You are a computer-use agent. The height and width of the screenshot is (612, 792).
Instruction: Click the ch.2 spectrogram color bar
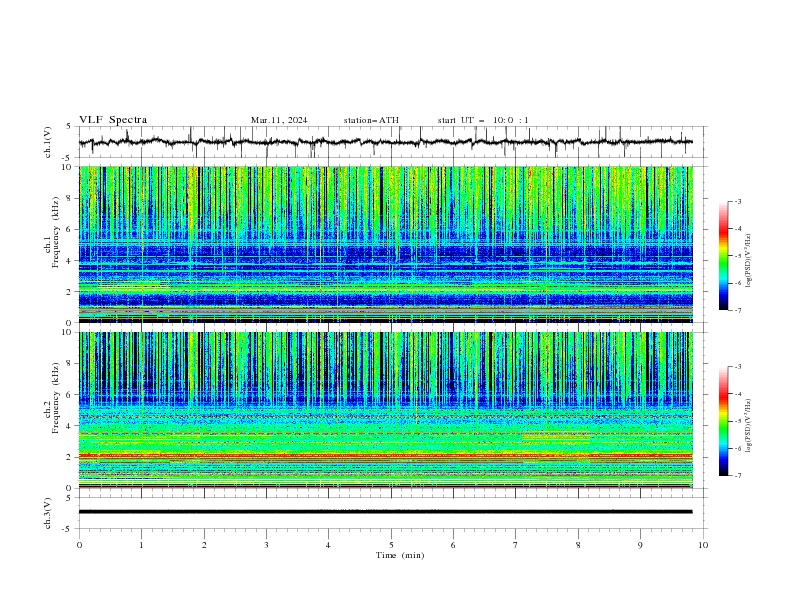pos(724,421)
